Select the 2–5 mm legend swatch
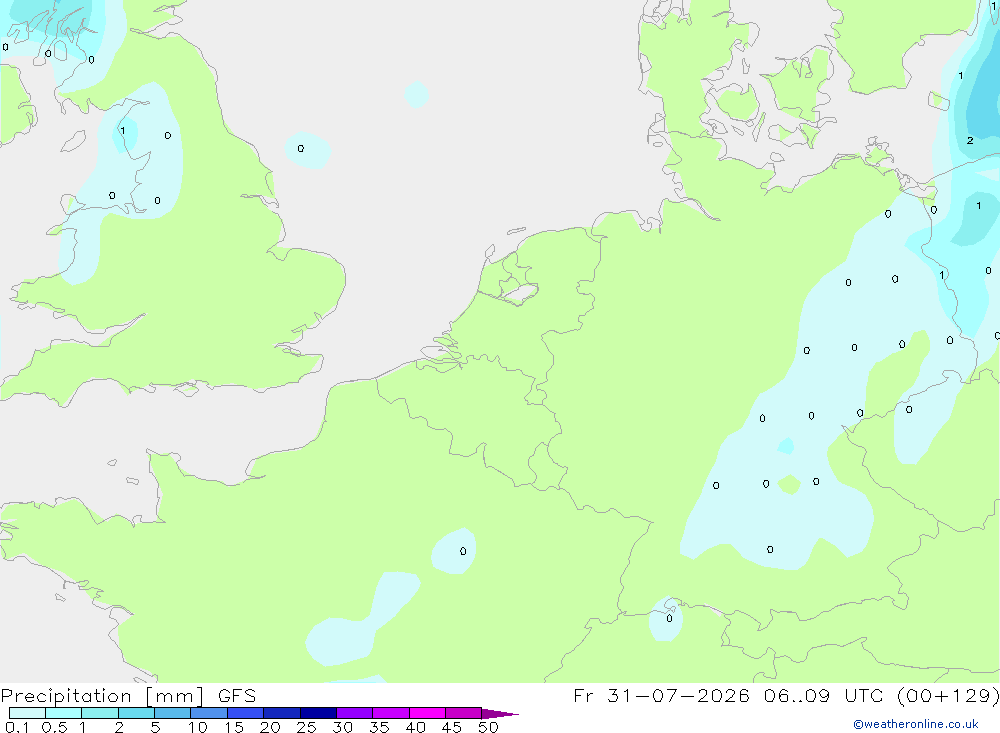1000x733 pixels. 136,713
